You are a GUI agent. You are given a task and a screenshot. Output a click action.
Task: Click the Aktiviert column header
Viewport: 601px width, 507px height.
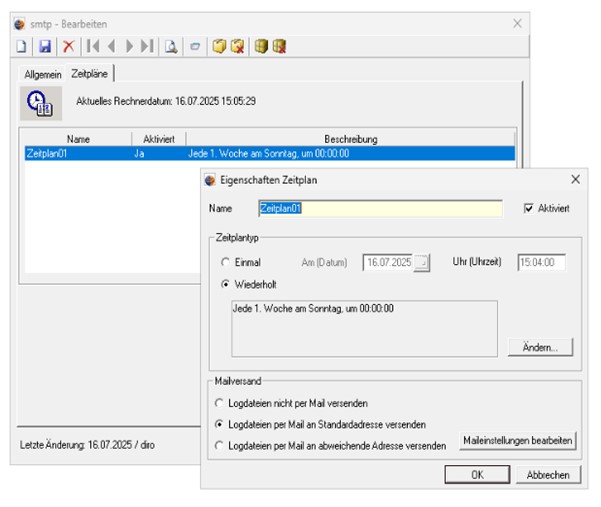coord(159,139)
